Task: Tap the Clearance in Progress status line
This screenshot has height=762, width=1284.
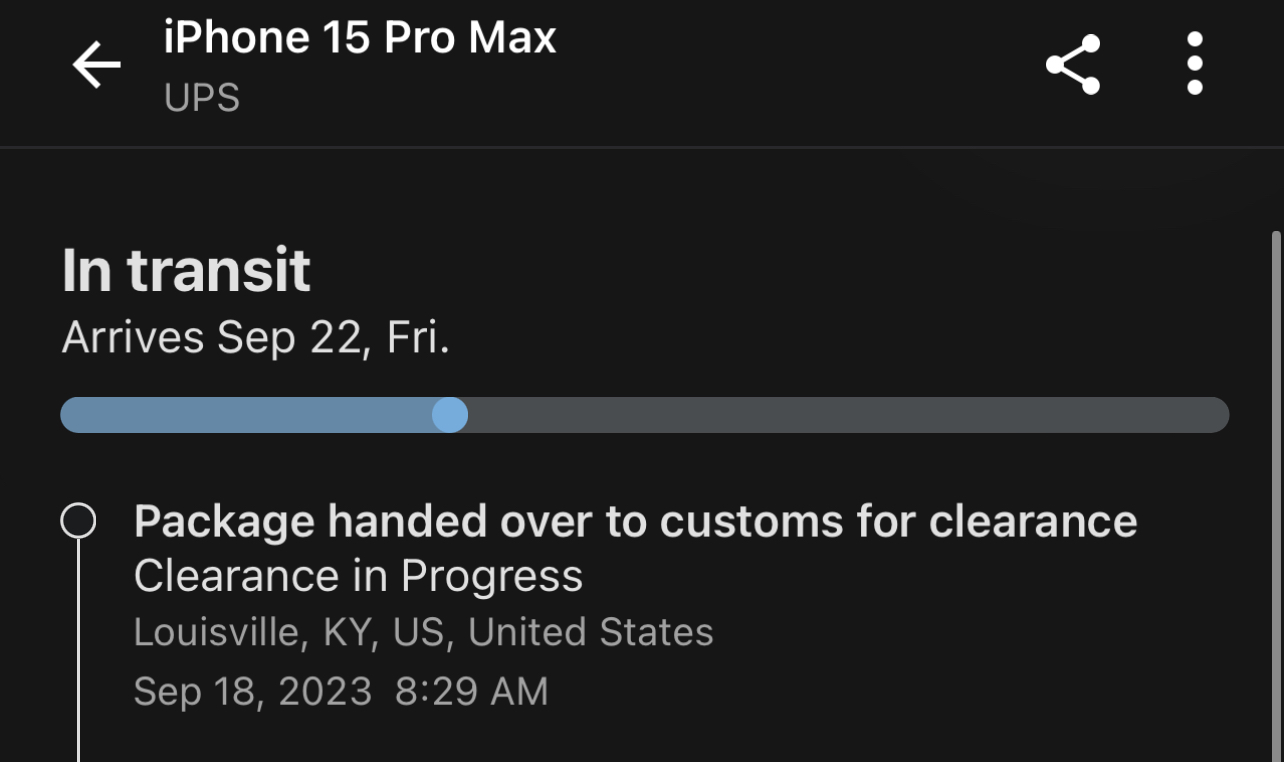Action: [358, 576]
